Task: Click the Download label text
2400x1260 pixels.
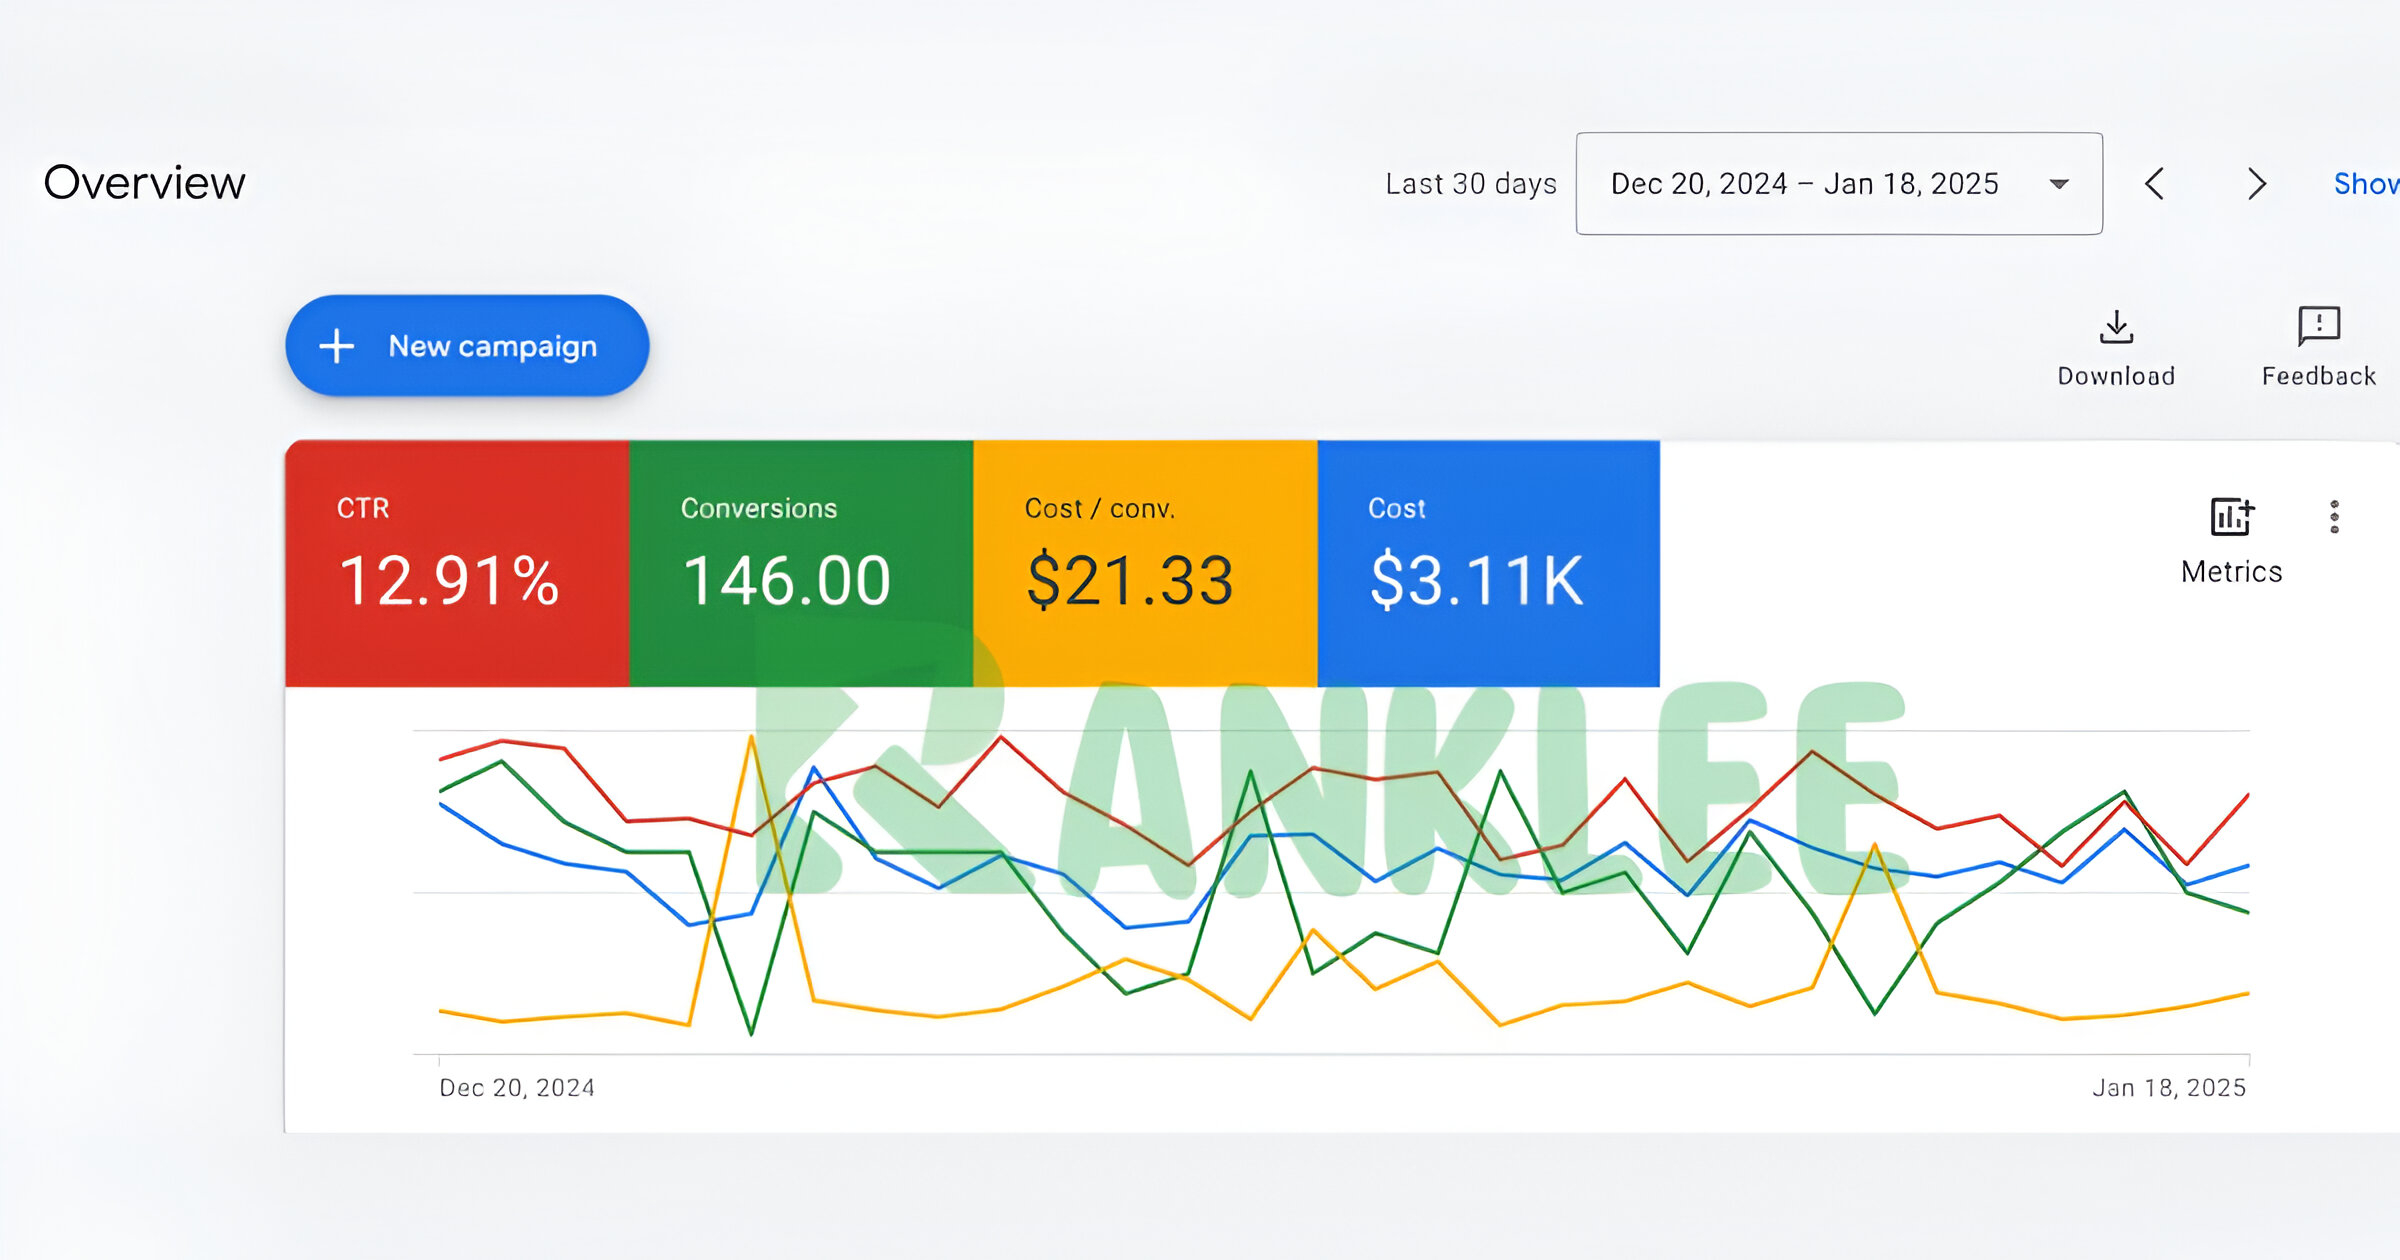Action: [2116, 376]
